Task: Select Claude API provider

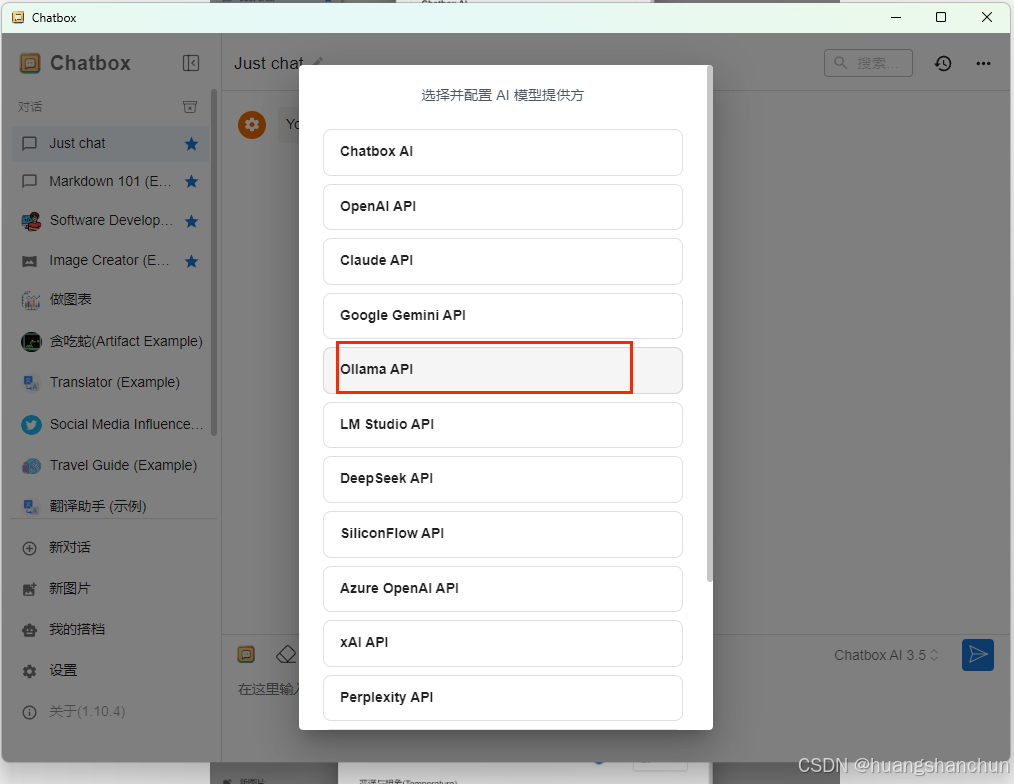Action: [x=502, y=261]
